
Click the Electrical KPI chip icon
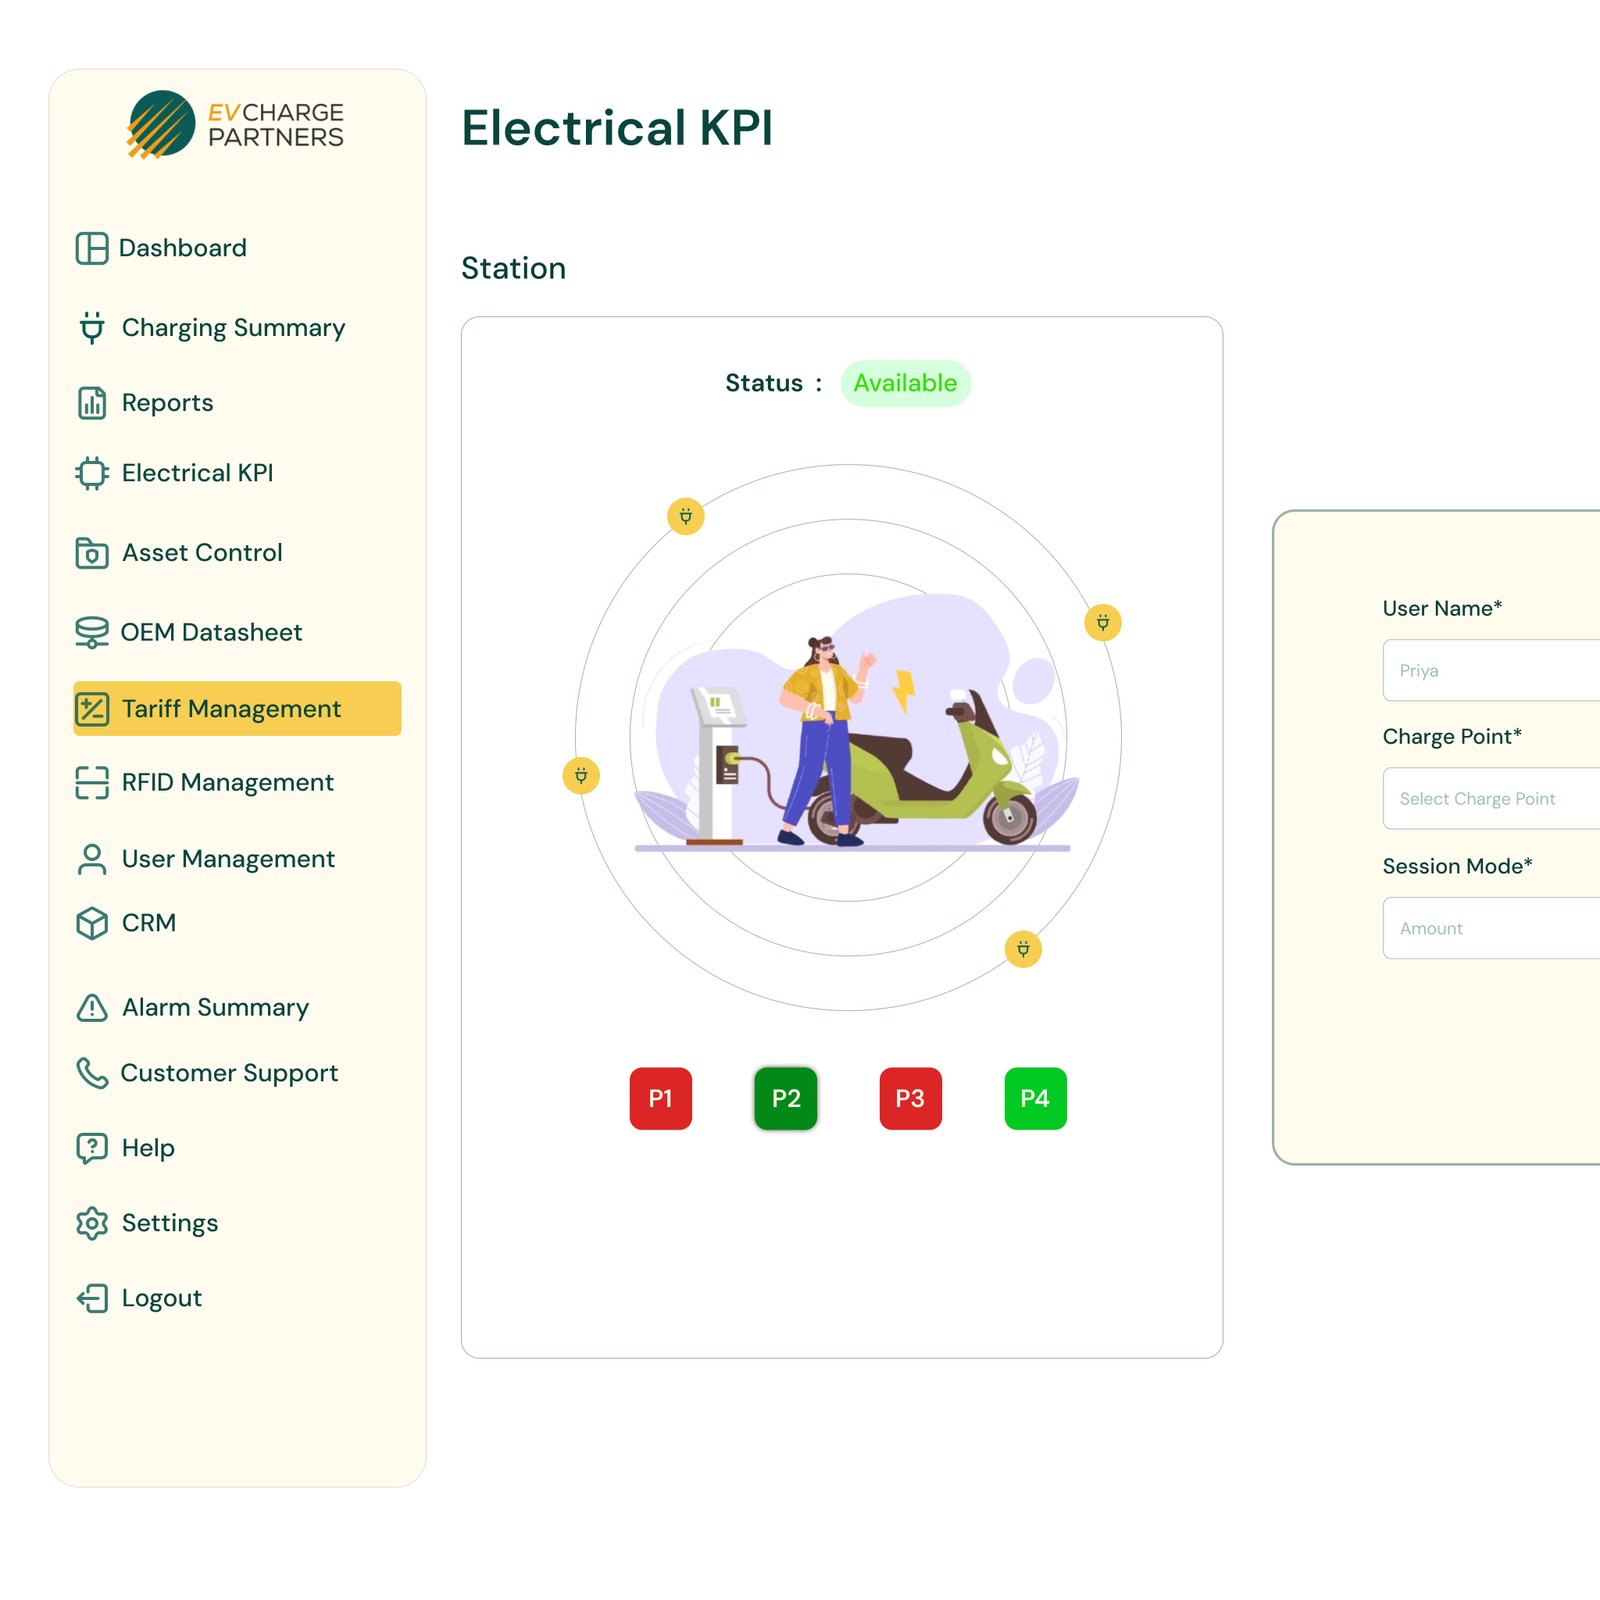coord(92,473)
